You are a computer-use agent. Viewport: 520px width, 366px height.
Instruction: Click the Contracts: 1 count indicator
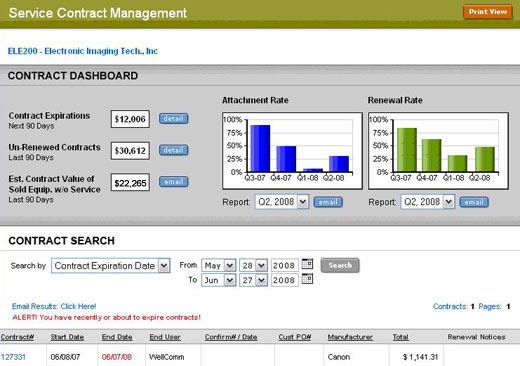pyautogui.click(x=454, y=306)
